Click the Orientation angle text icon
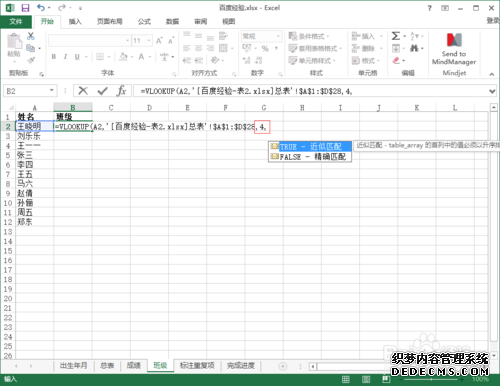Viewport: 500px width, 386px height. tap(215, 60)
